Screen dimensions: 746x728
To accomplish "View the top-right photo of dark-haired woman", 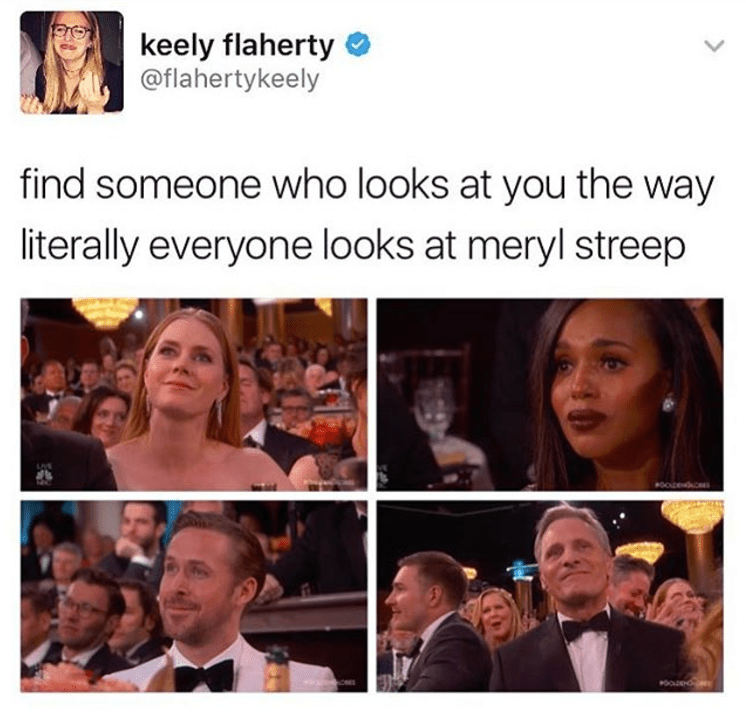I will tap(550, 394).
